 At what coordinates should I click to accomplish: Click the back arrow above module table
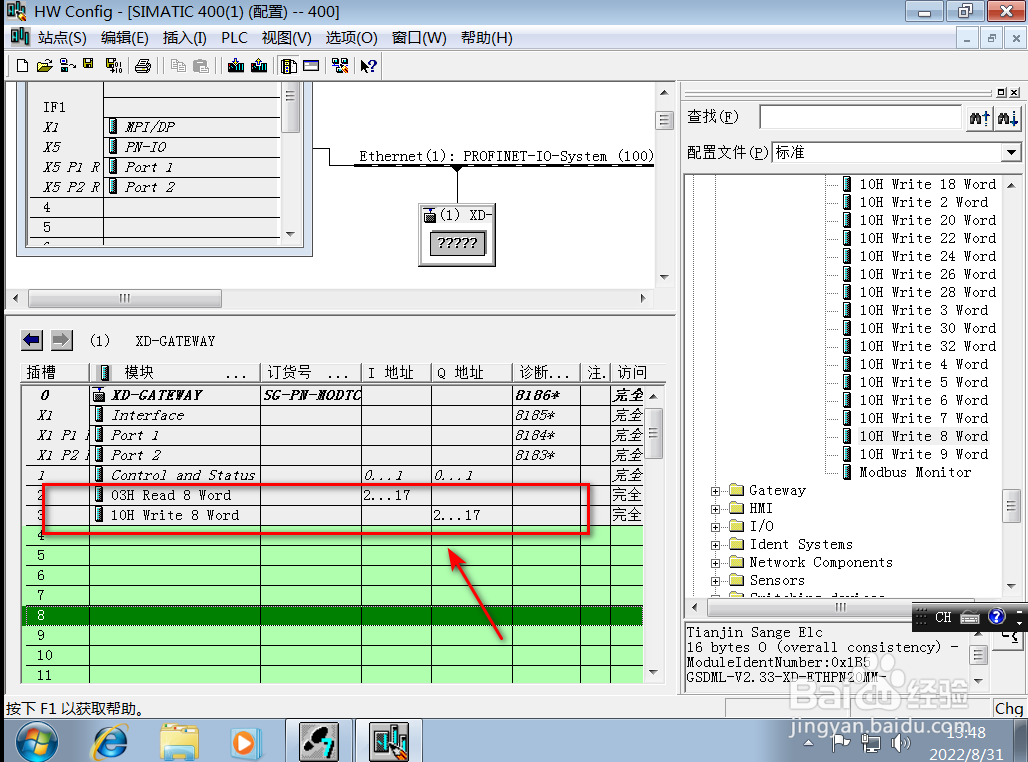coord(32,340)
